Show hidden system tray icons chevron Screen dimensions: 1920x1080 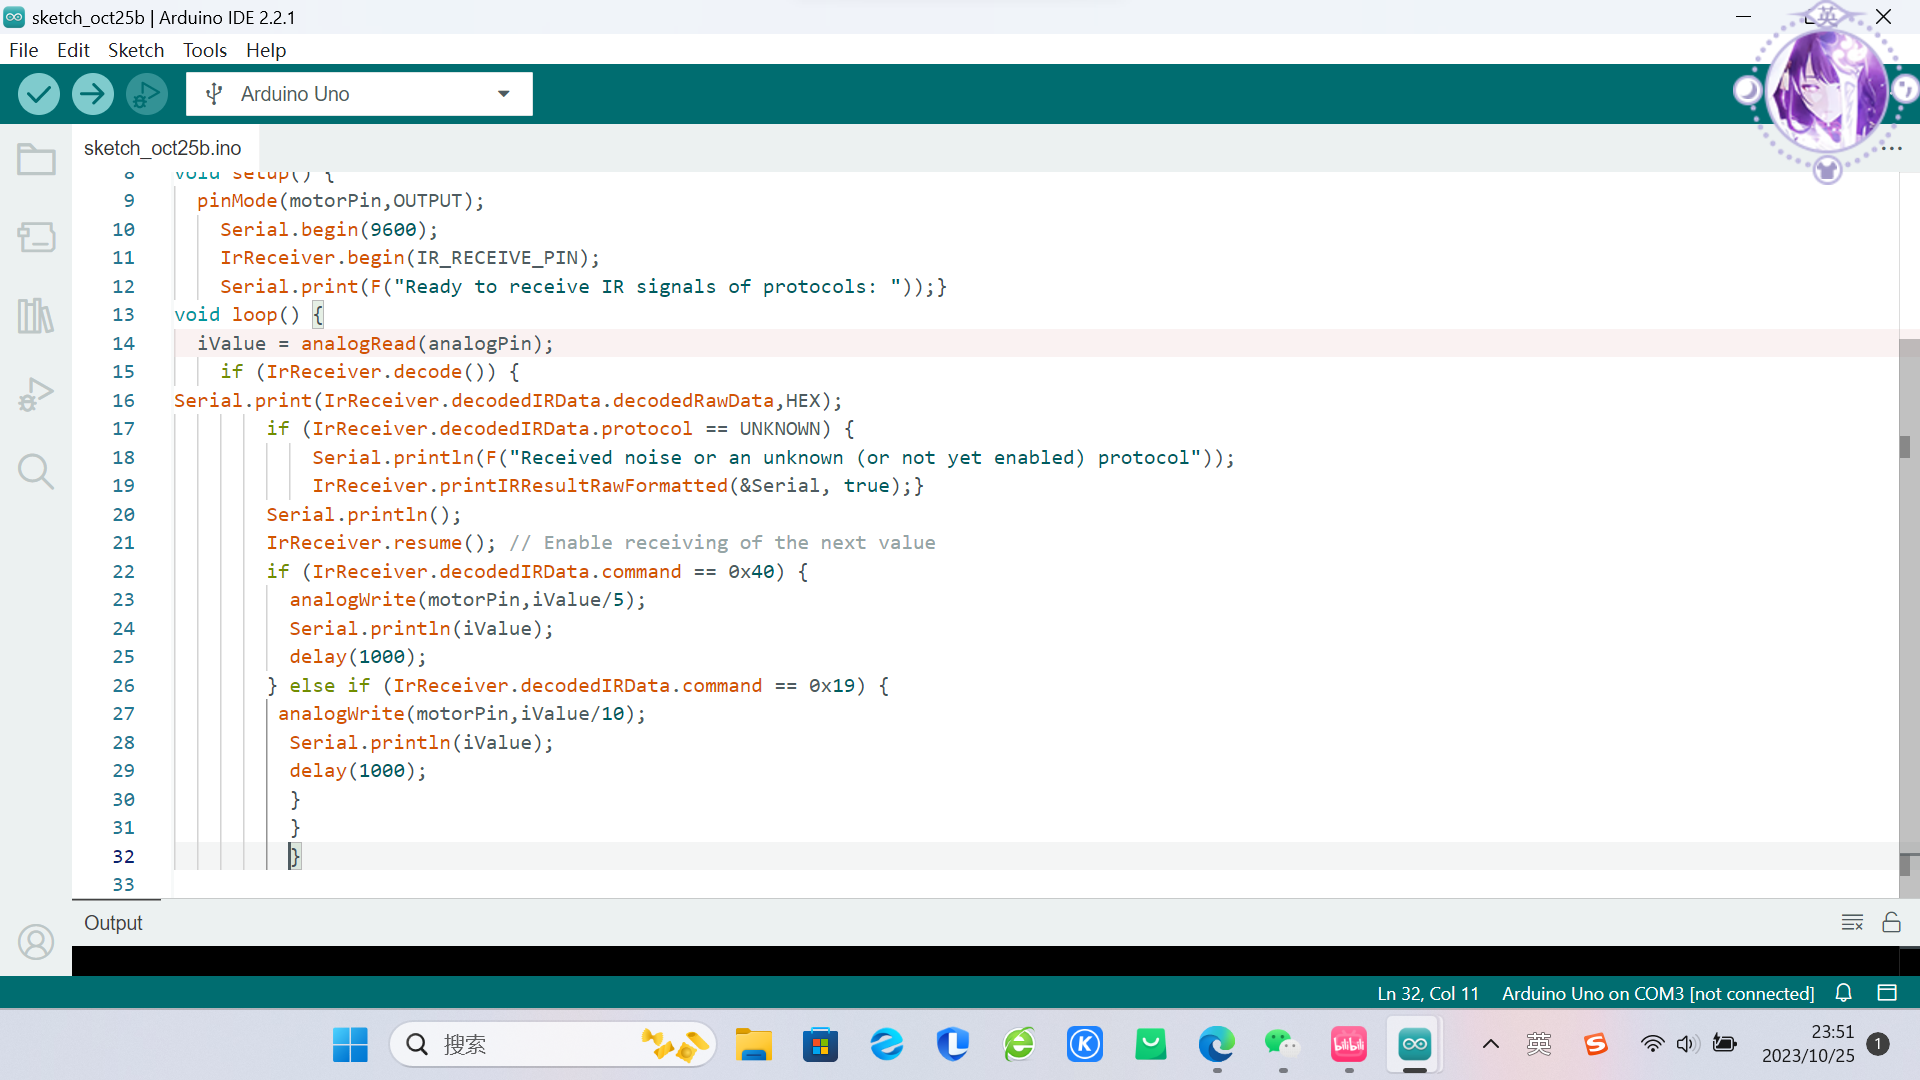1490,1045
